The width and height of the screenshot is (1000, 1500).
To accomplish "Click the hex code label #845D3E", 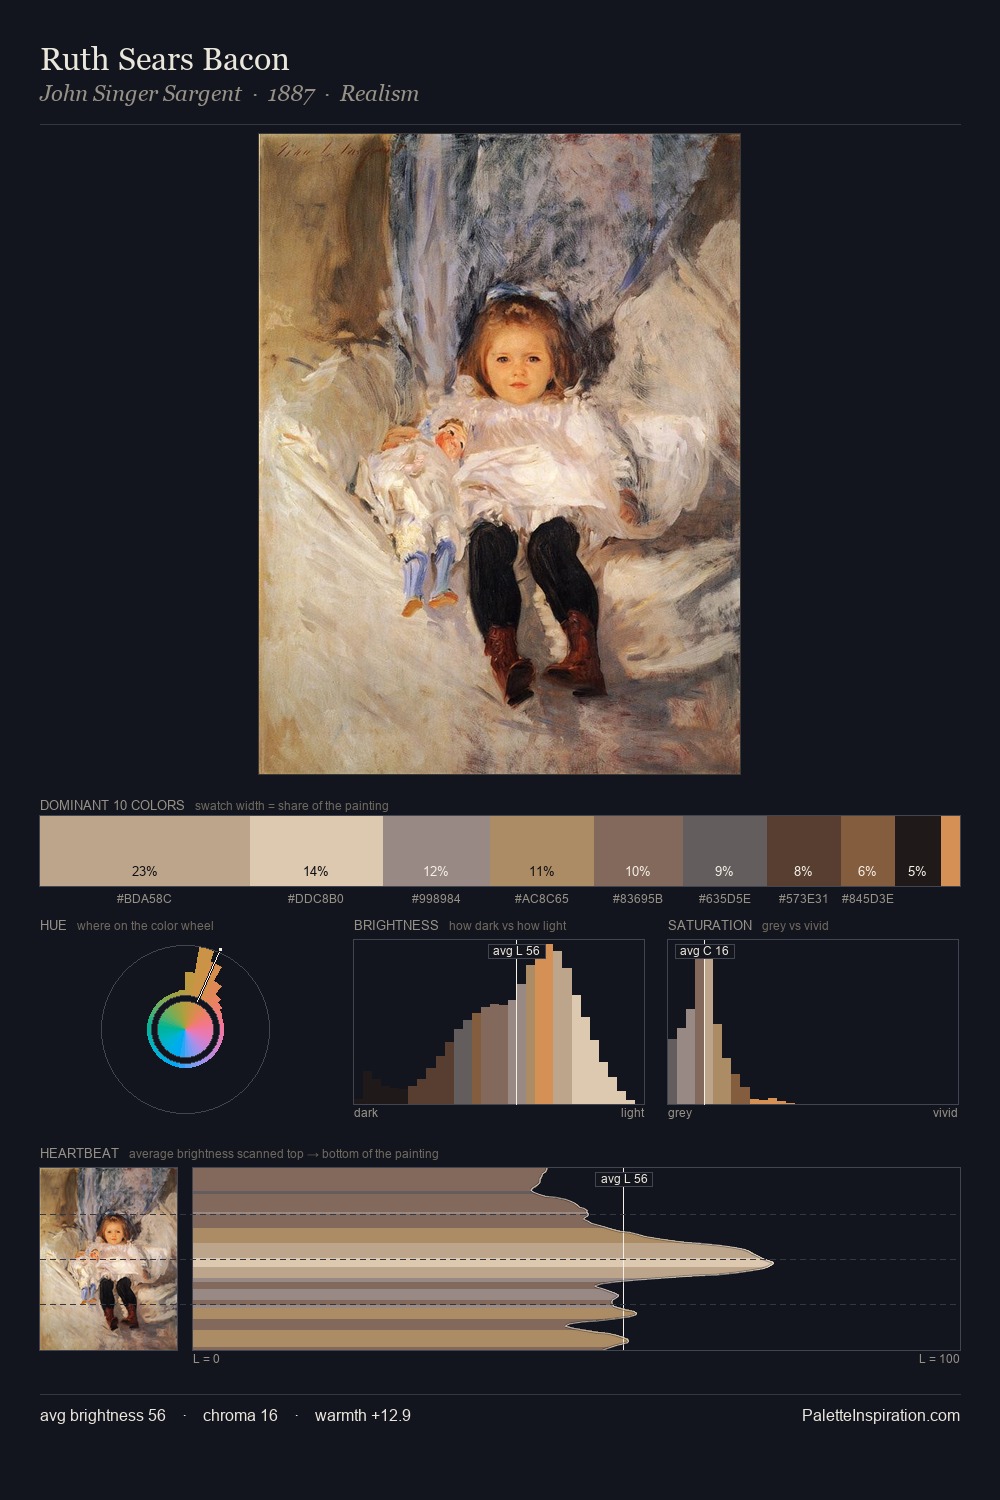I will [x=868, y=899].
